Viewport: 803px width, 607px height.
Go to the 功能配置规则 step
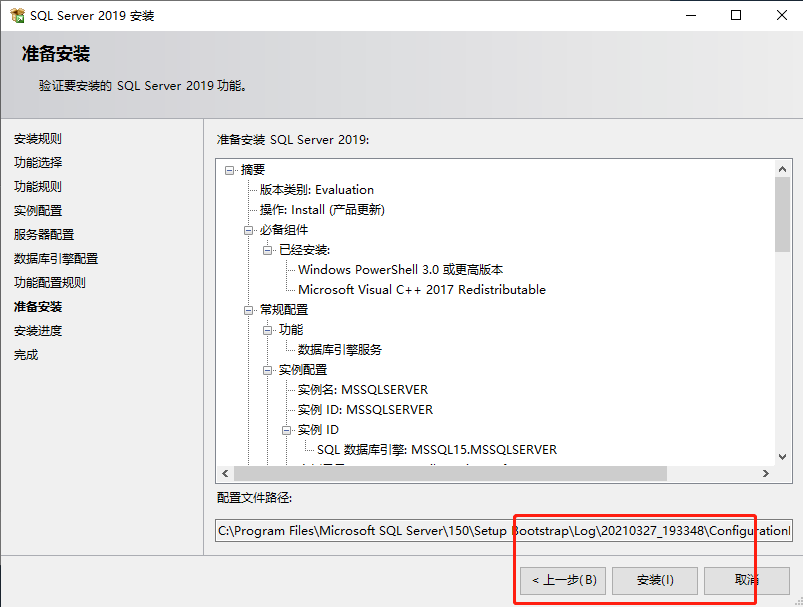tap(50, 283)
